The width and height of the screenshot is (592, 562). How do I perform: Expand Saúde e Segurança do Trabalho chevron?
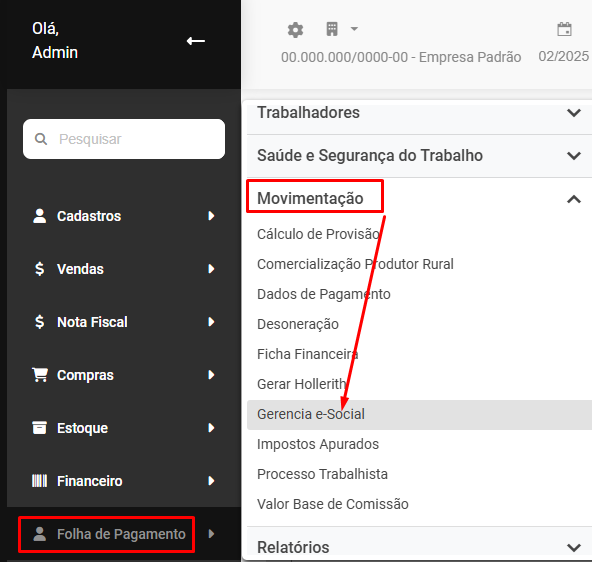(x=574, y=156)
